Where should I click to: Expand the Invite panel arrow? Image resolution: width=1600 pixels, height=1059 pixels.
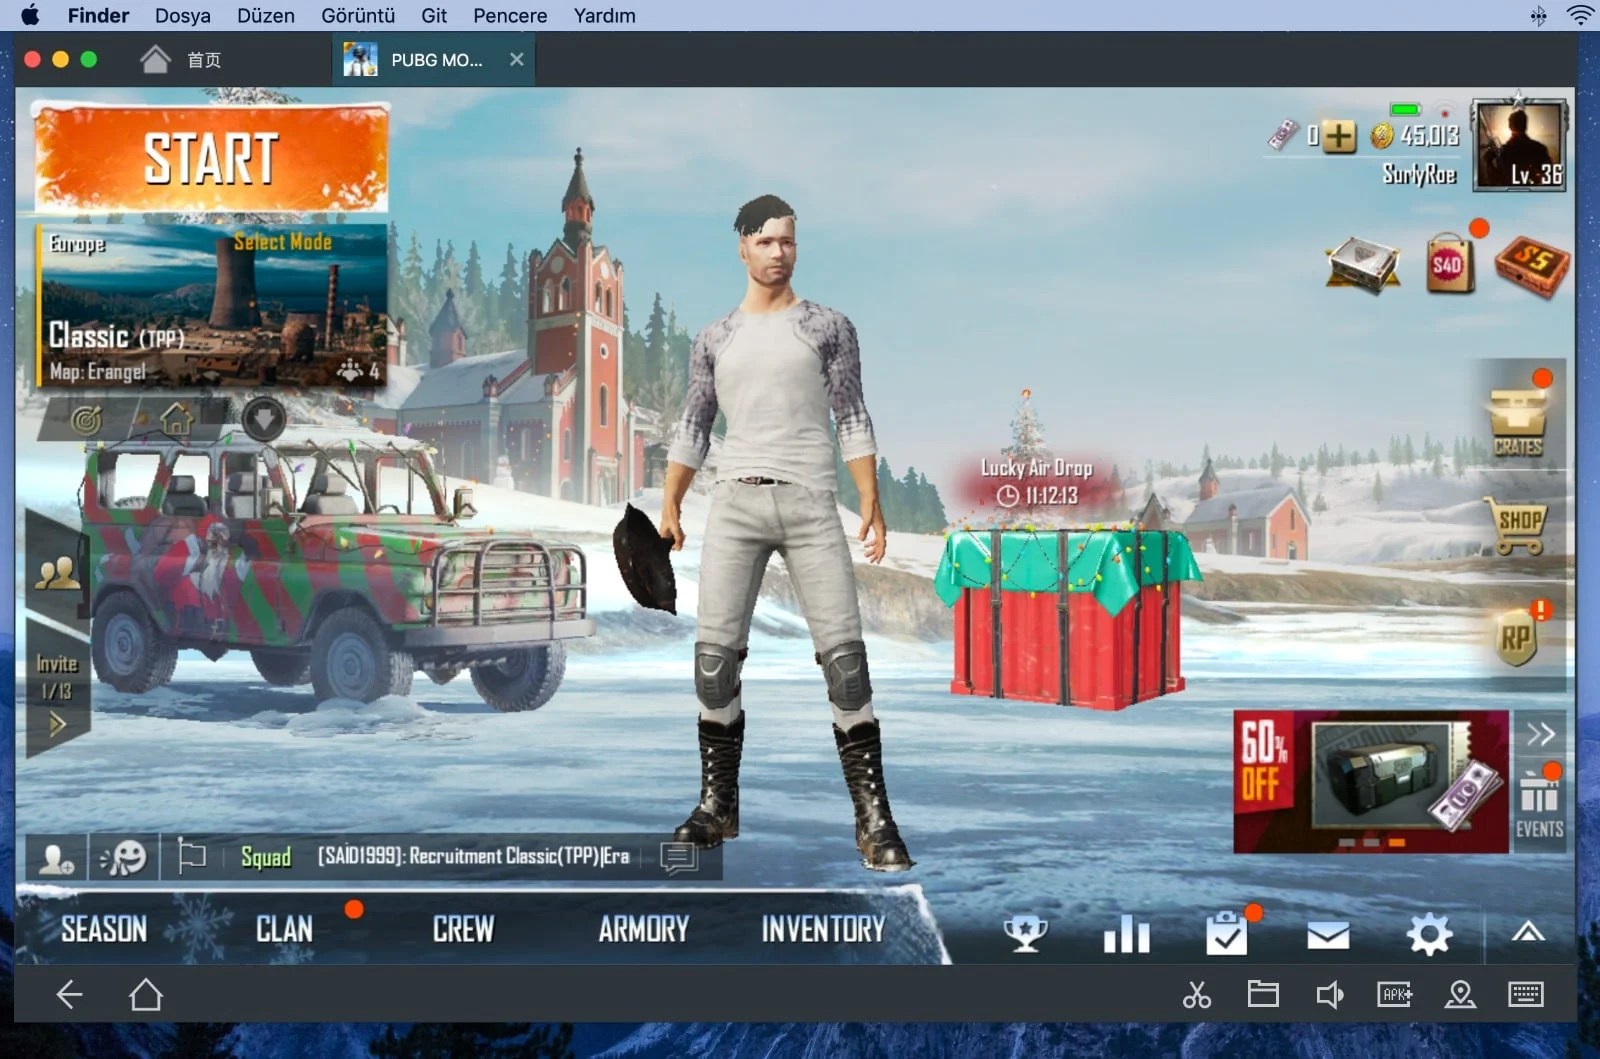point(57,724)
